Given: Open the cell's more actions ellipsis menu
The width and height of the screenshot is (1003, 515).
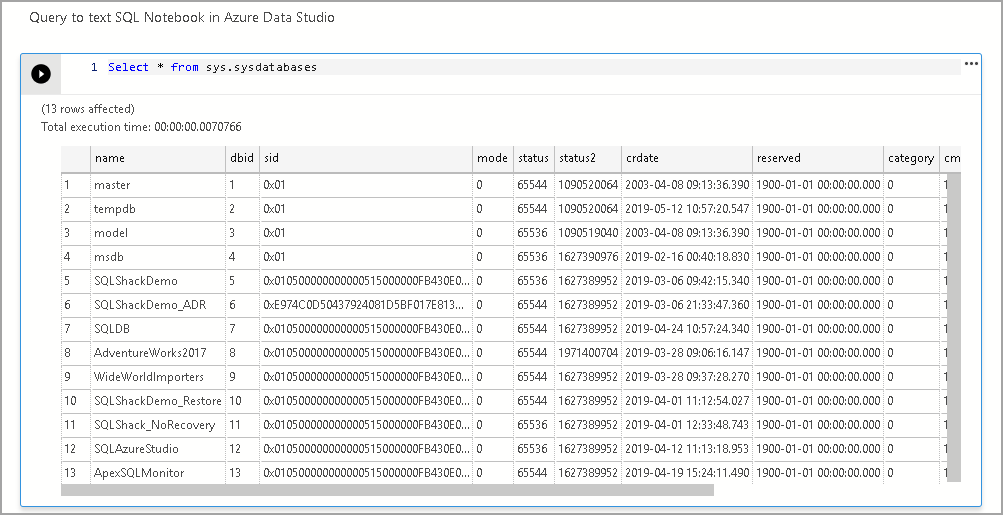Looking at the screenshot, I should tap(970, 64).
